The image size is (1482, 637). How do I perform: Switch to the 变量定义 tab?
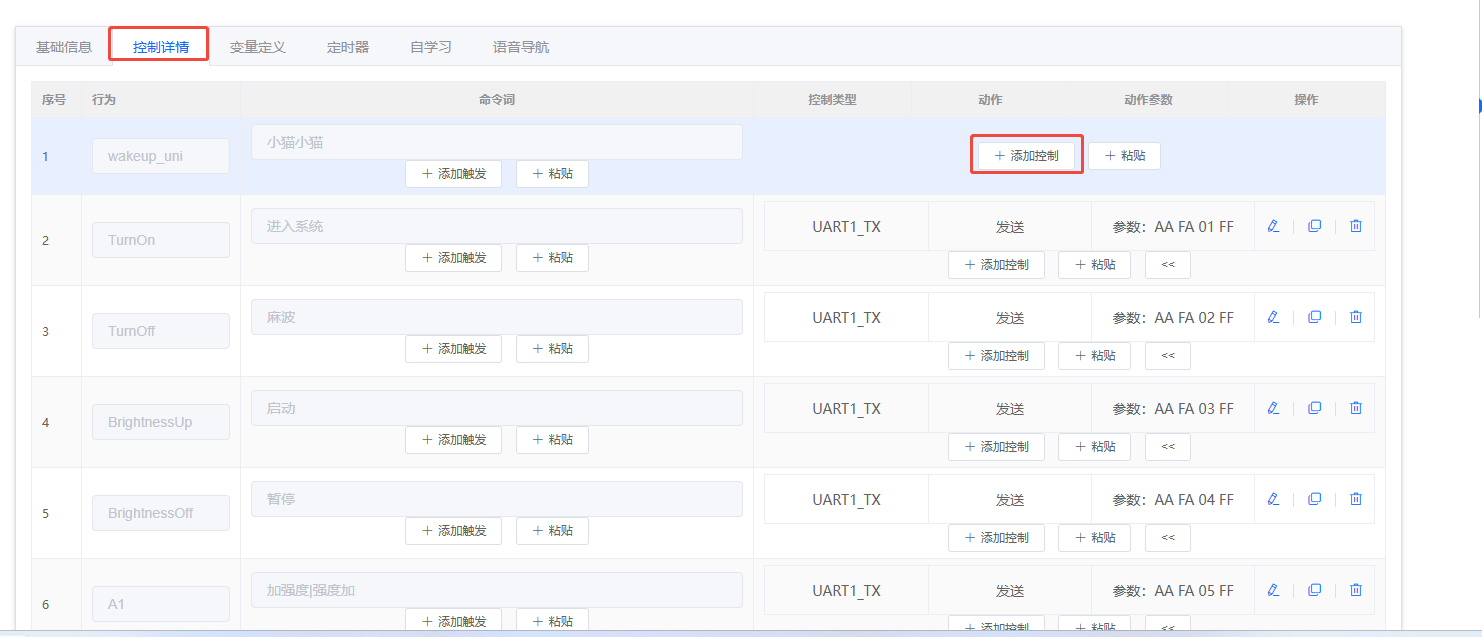(257, 47)
